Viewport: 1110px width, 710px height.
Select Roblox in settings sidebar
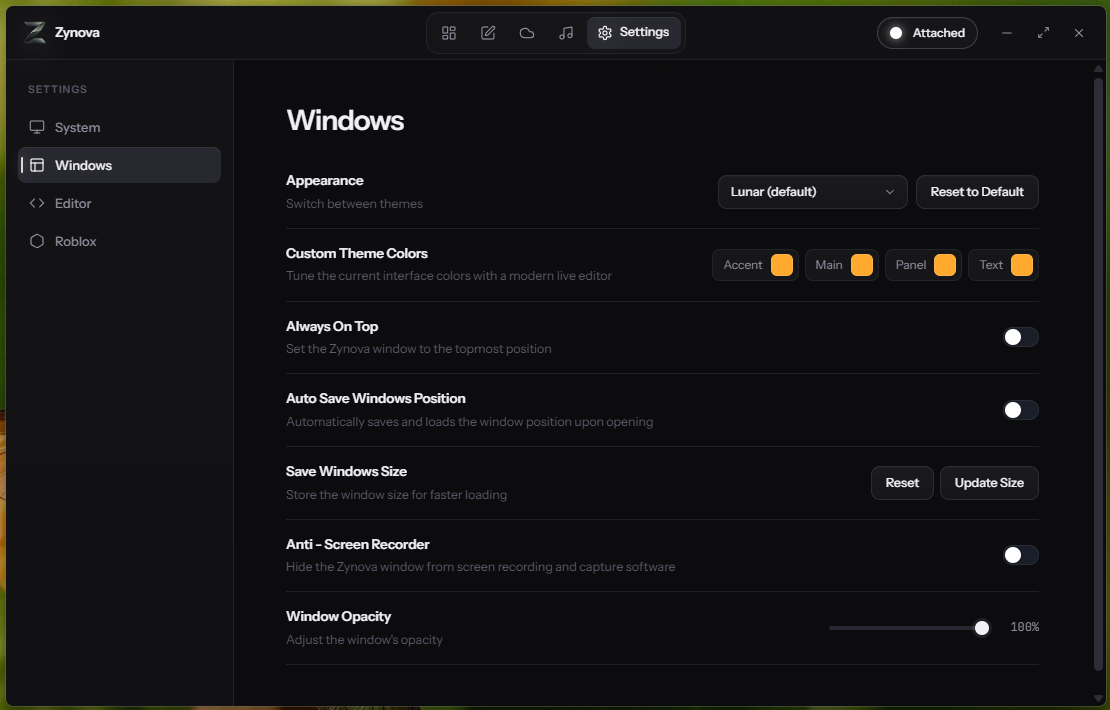(x=119, y=241)
